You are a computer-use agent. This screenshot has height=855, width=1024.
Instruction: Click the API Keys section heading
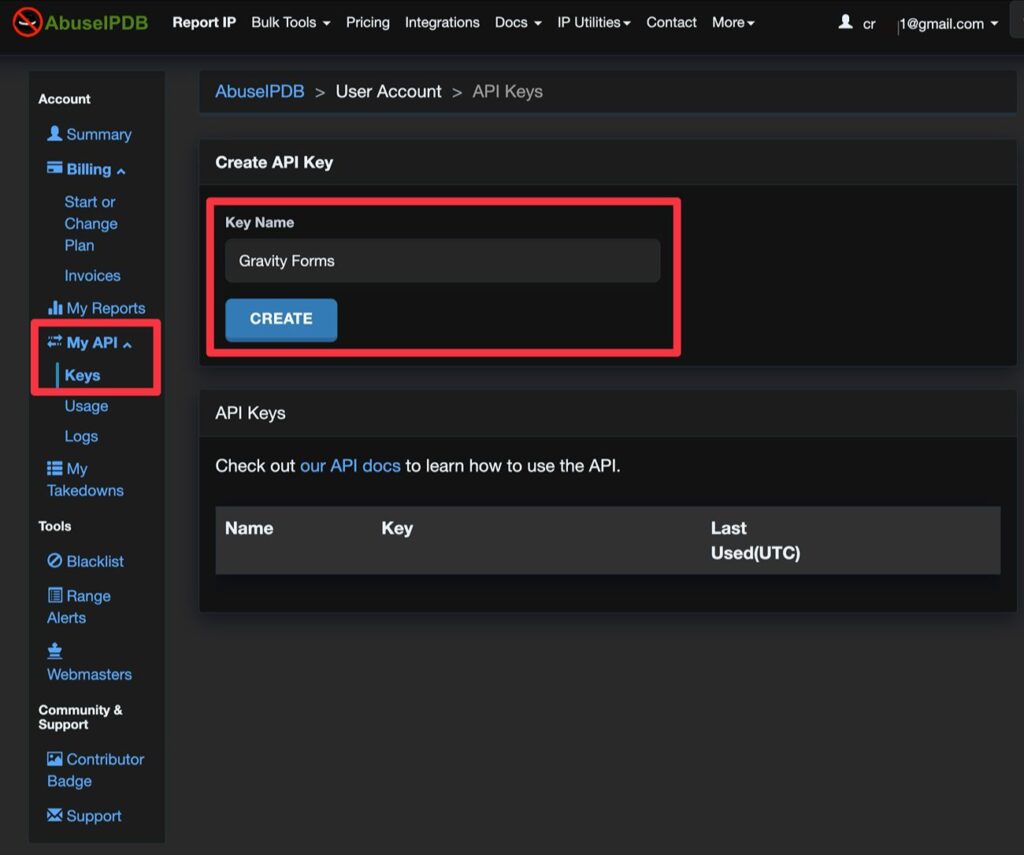pyautogui.click(x=250, y=413)
